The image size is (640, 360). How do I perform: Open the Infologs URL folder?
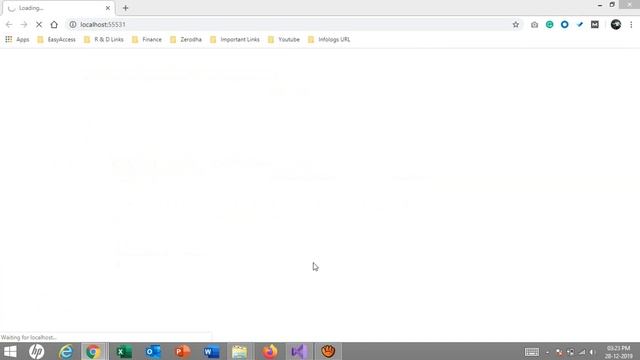pyautogui.click(x=329, y=40)
